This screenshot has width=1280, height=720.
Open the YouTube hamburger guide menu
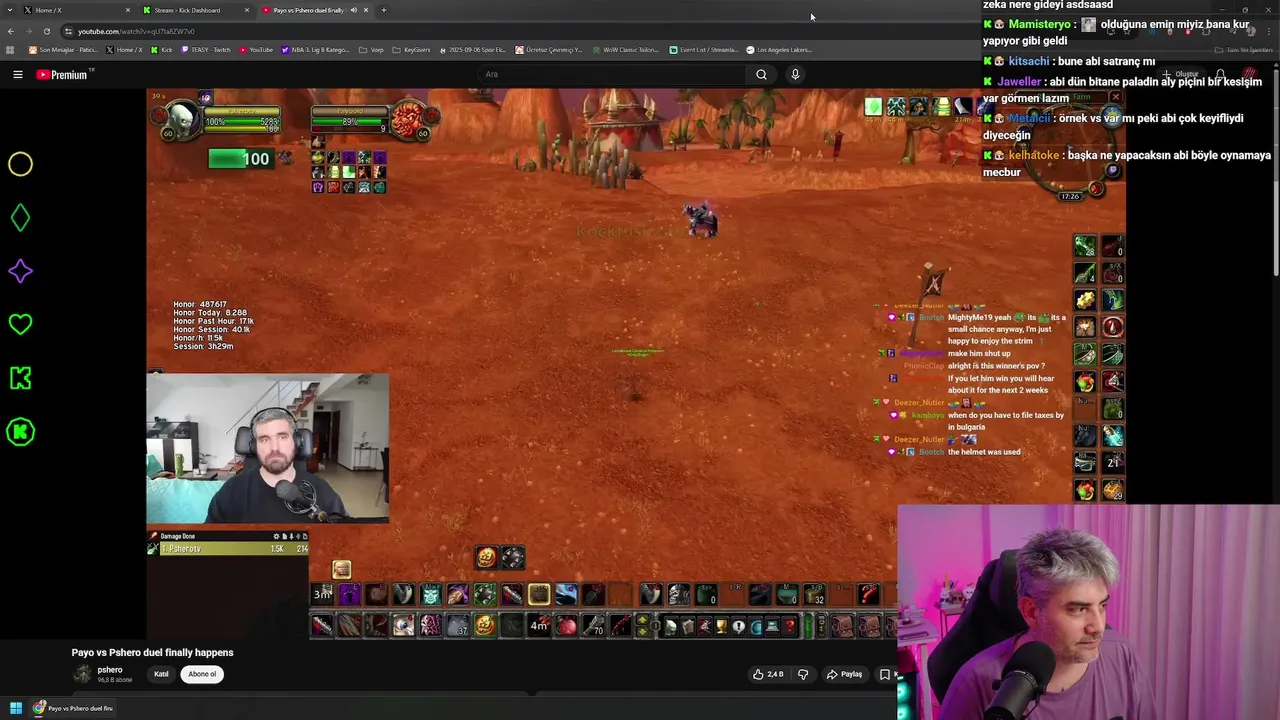pyautogui.click(x=17, y=74)
